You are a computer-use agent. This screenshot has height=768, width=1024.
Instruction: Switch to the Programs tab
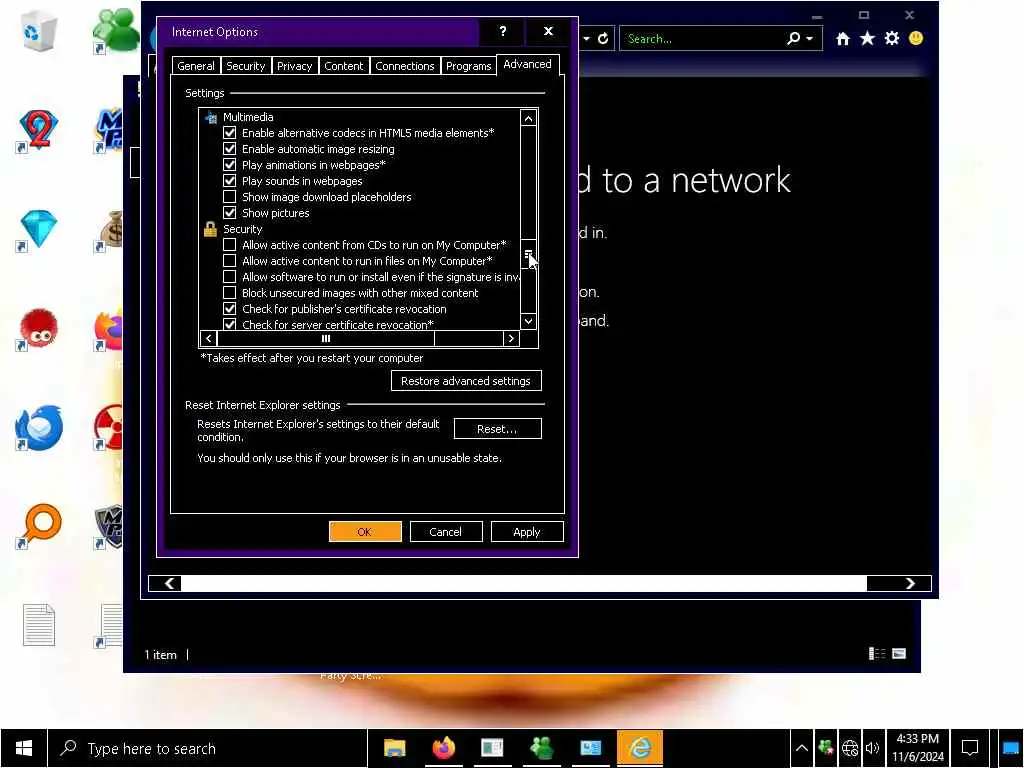pyautogui.click(x=468, y=66)
